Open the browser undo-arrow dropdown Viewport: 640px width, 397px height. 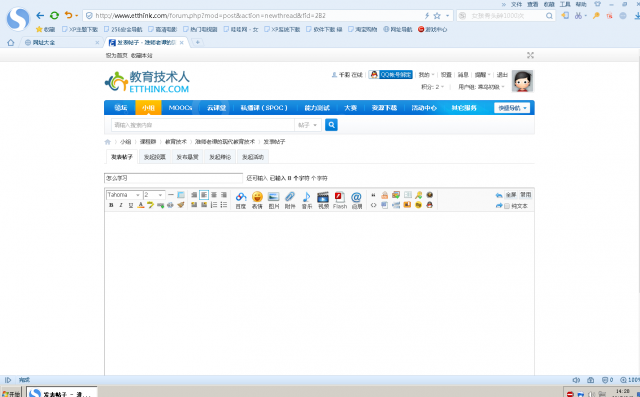(76, 16)
